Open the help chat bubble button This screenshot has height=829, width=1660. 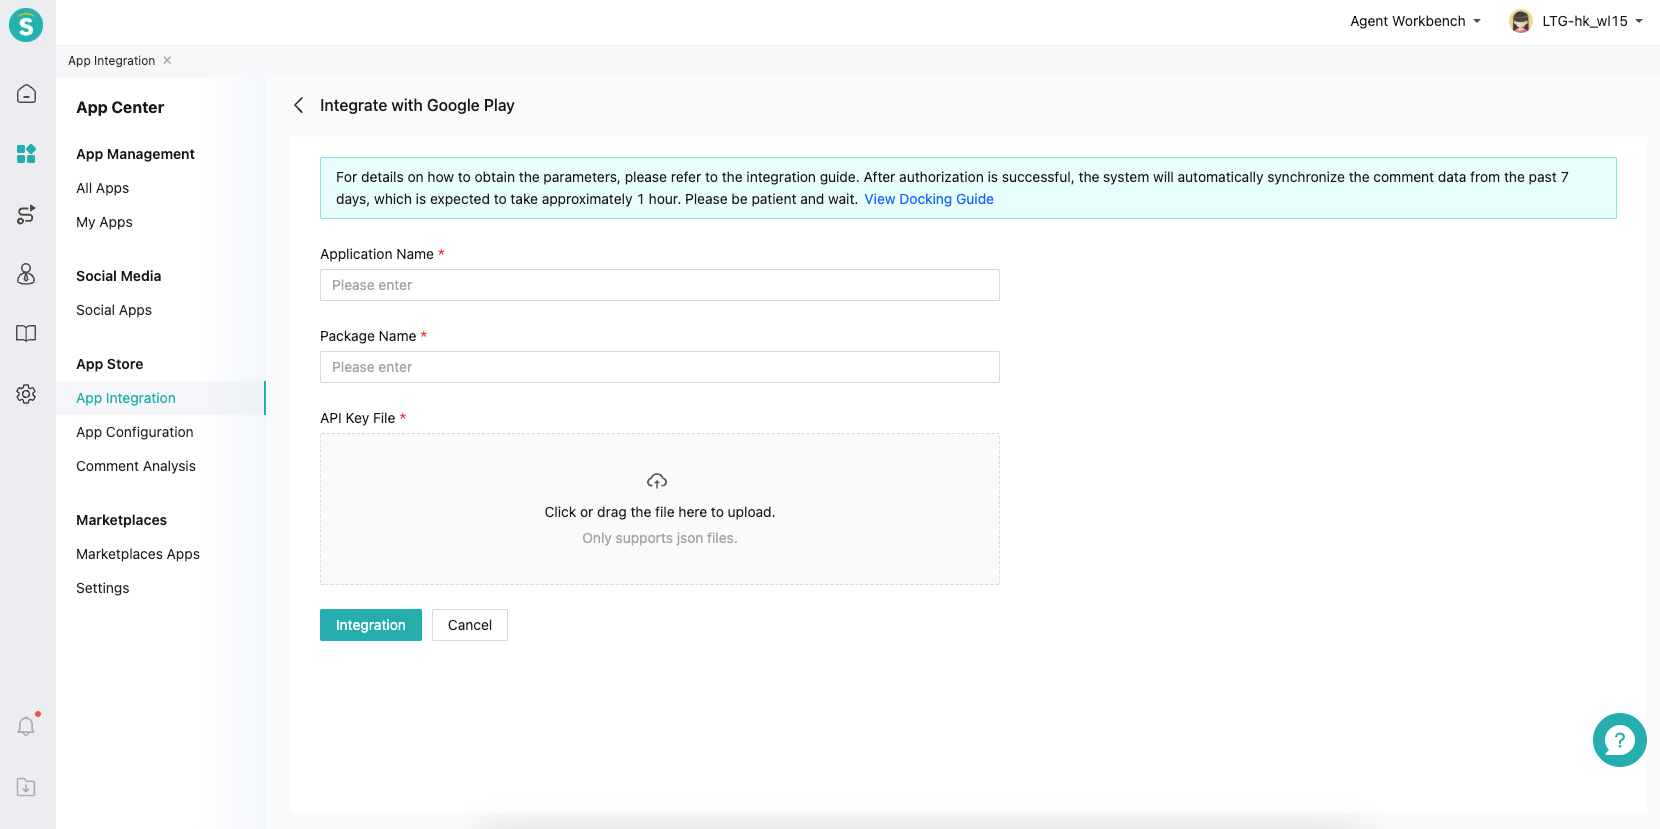(x=1619, y=740)
